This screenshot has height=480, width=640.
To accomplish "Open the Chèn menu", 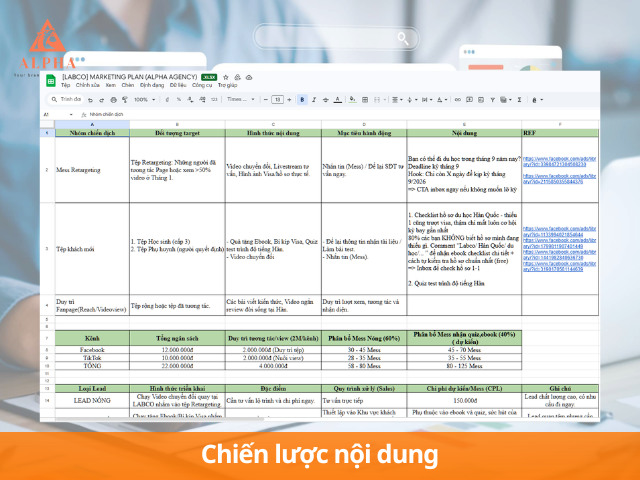I will coord(128,85).
